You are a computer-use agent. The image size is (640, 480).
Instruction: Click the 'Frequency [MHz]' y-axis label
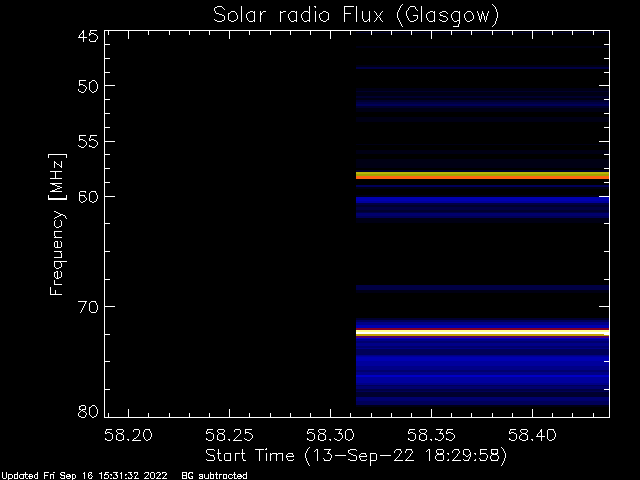(x=57, y=224)
